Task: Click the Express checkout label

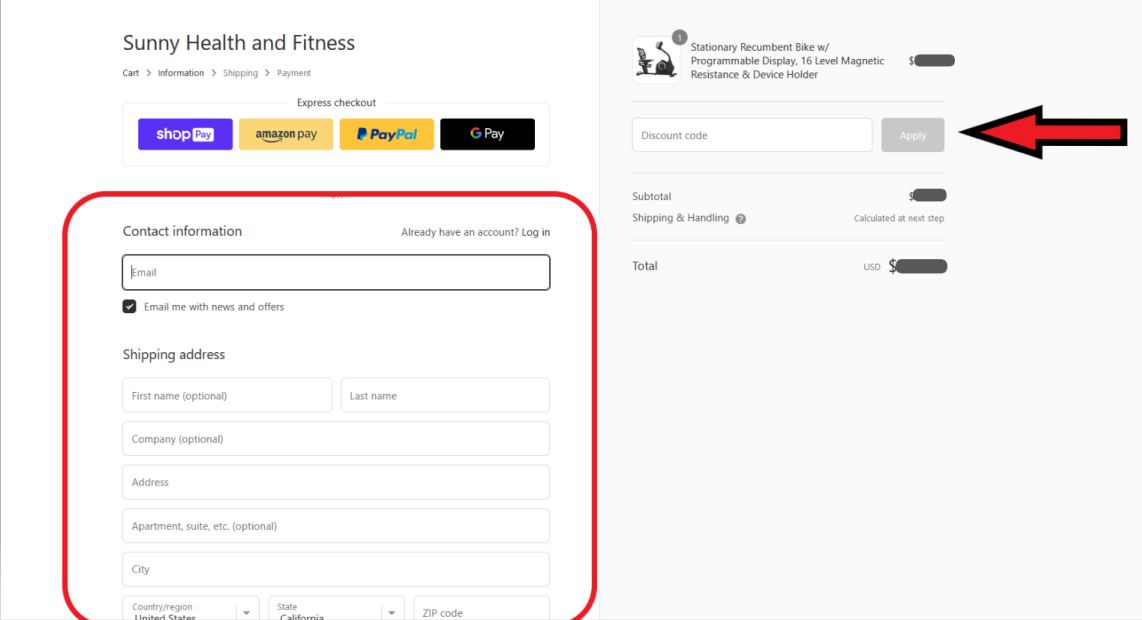Action: coord(336,103)
